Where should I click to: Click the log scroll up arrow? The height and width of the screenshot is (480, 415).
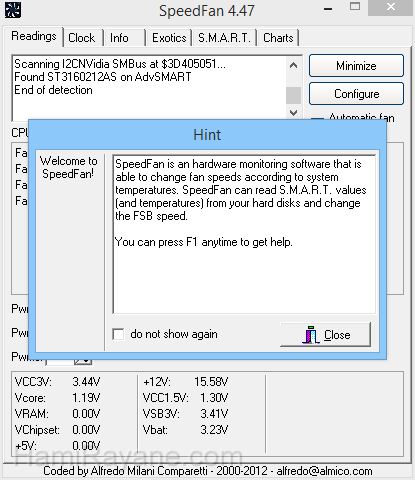coord(294,65)
